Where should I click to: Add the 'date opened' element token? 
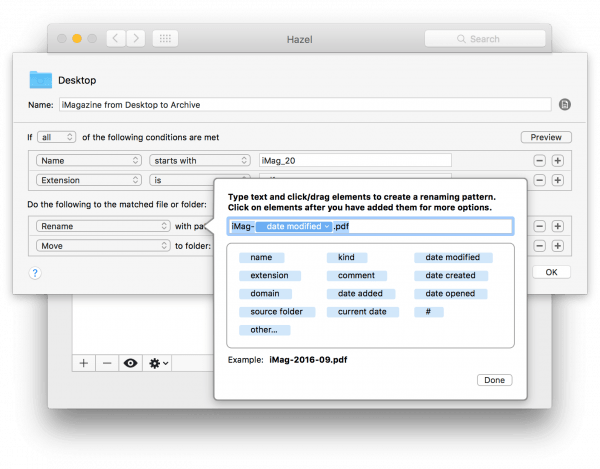click(450, 293)
